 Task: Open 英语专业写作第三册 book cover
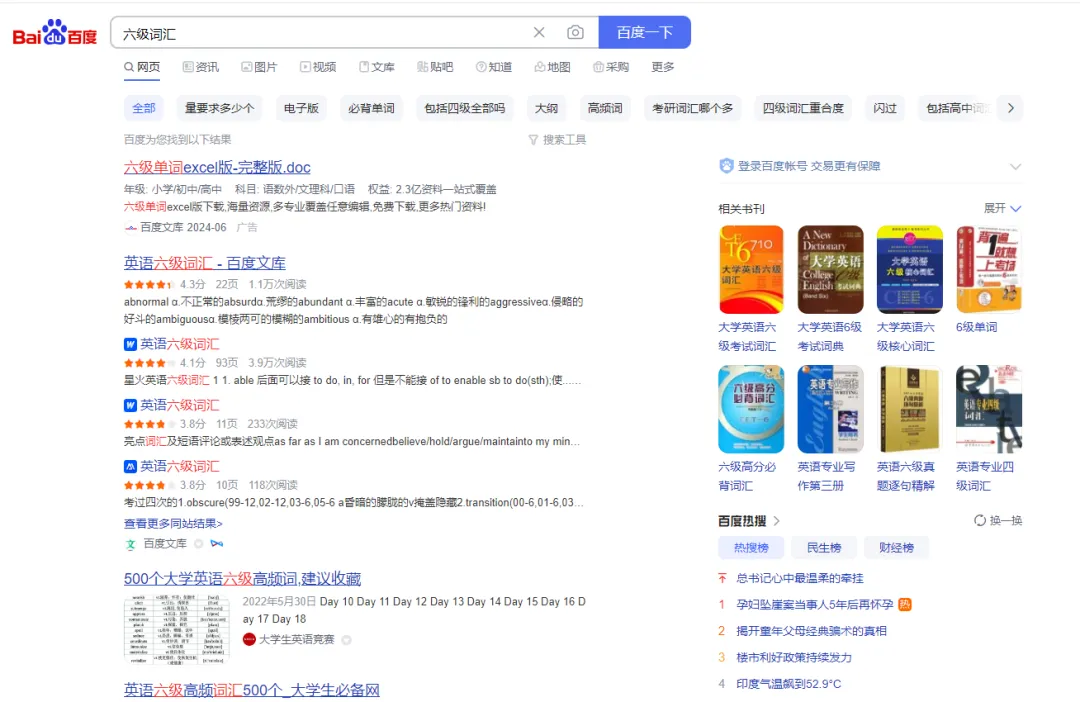coord(830,409)
